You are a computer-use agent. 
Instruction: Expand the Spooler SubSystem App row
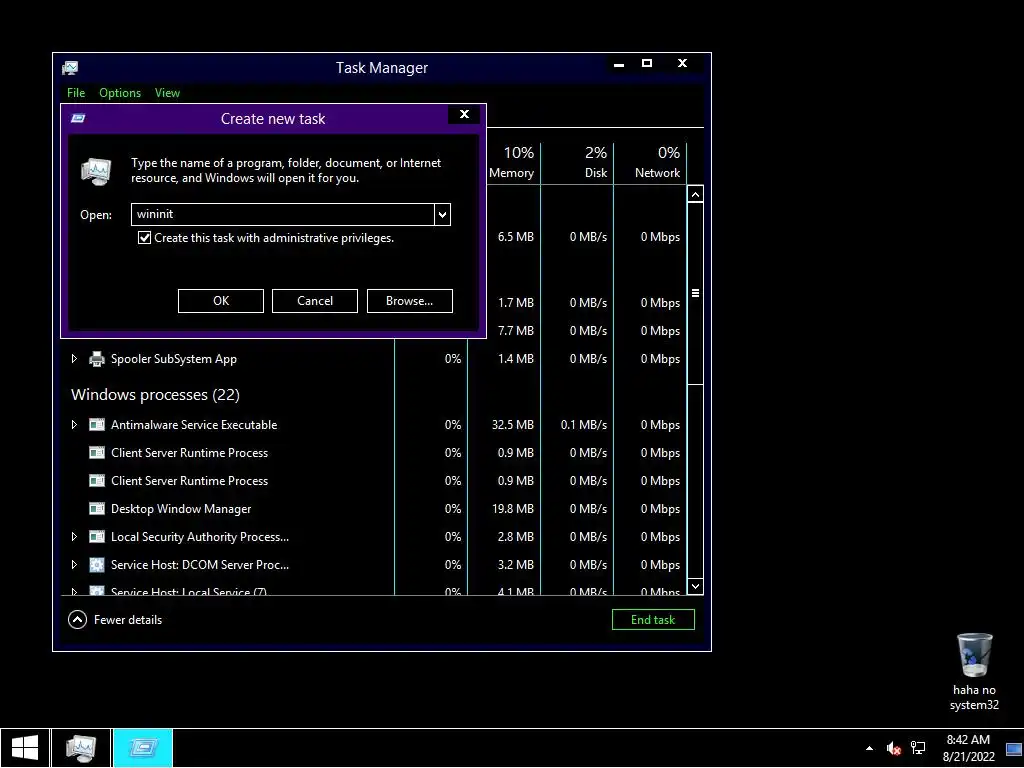(74, 359)
